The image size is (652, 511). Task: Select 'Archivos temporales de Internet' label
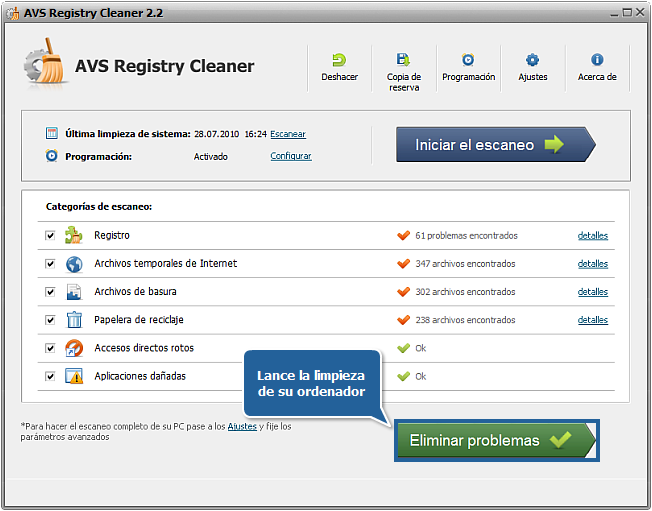click(x=165, y=264)
